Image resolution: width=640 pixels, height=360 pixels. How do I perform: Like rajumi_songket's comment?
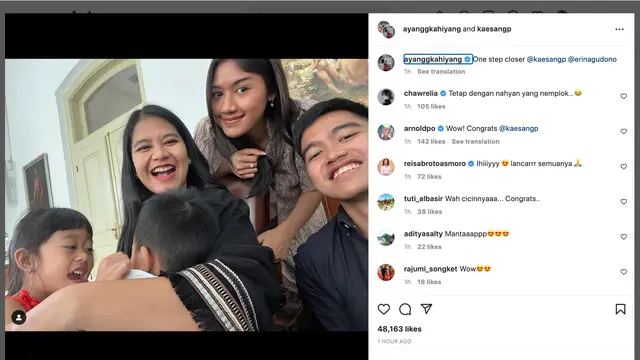[x=623, y=272]
